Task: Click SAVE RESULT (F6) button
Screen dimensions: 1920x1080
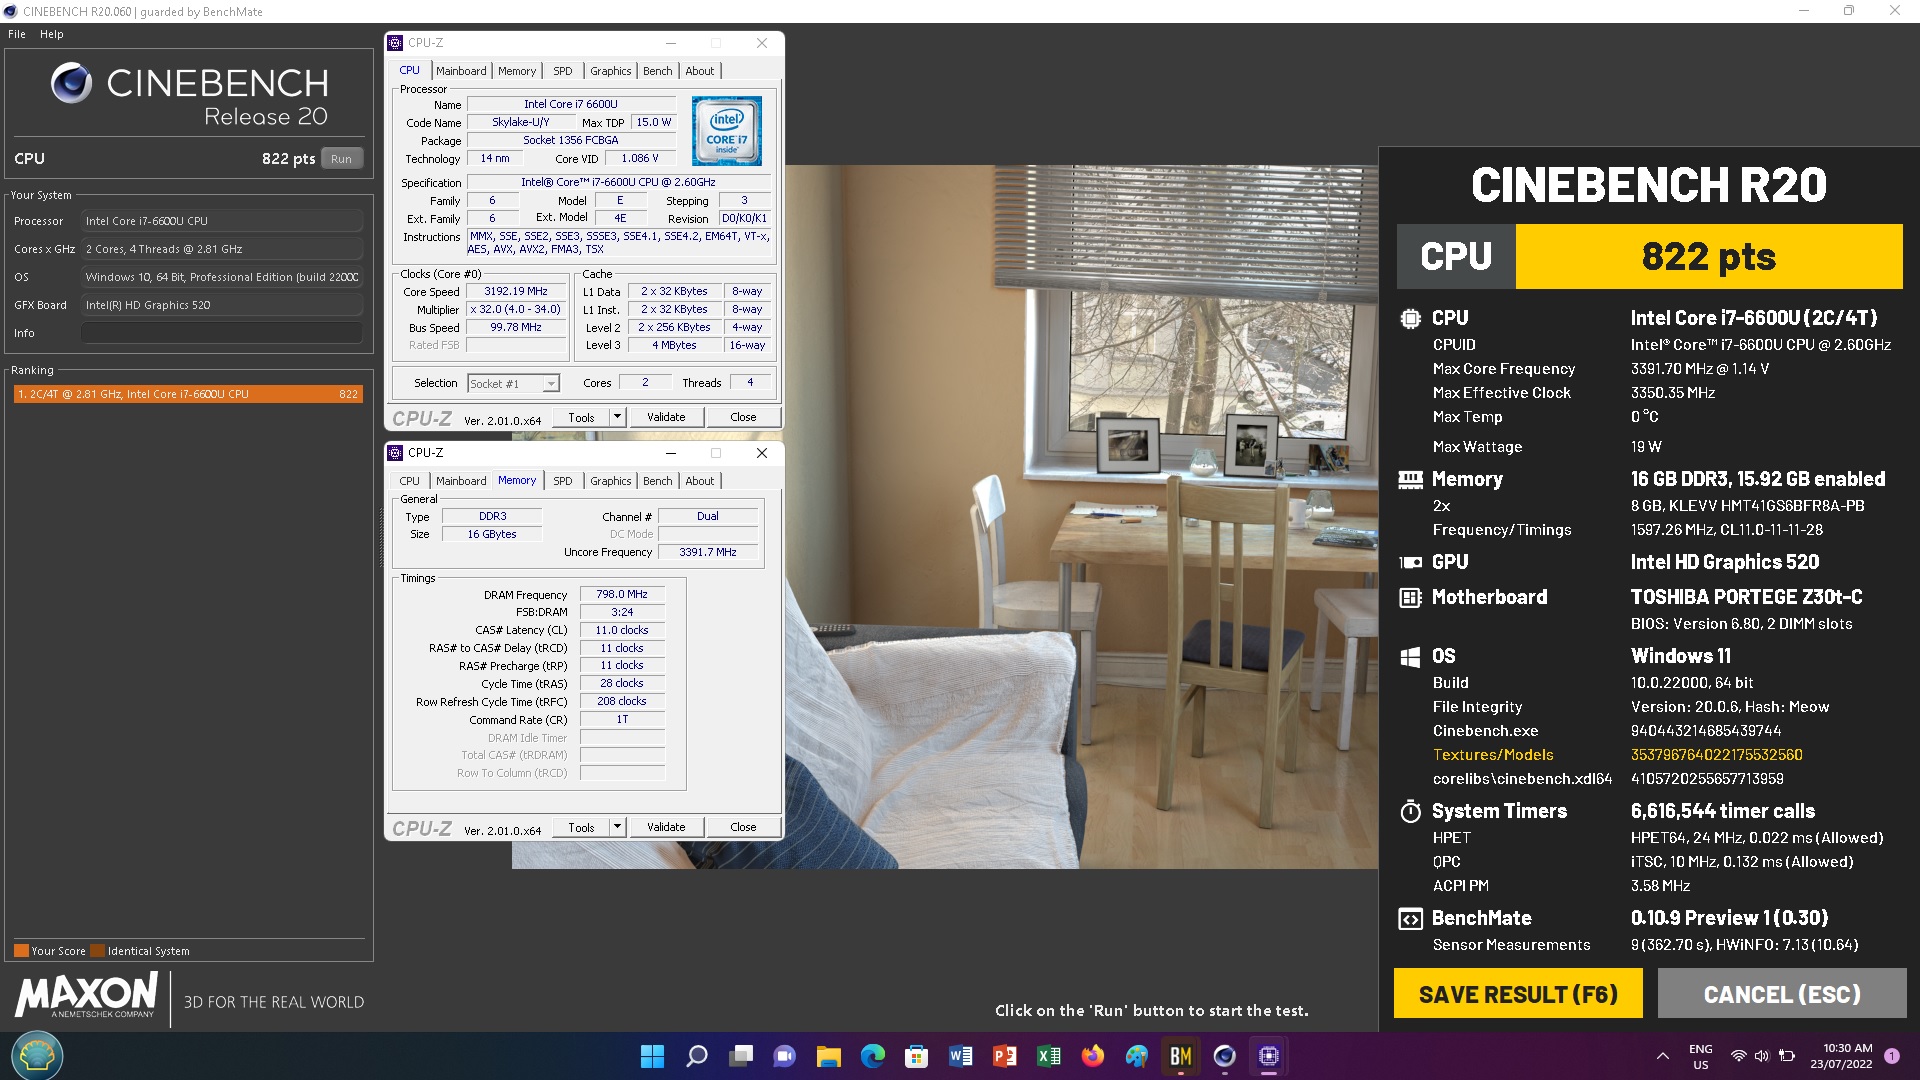Action: [x=1518, y=994]
